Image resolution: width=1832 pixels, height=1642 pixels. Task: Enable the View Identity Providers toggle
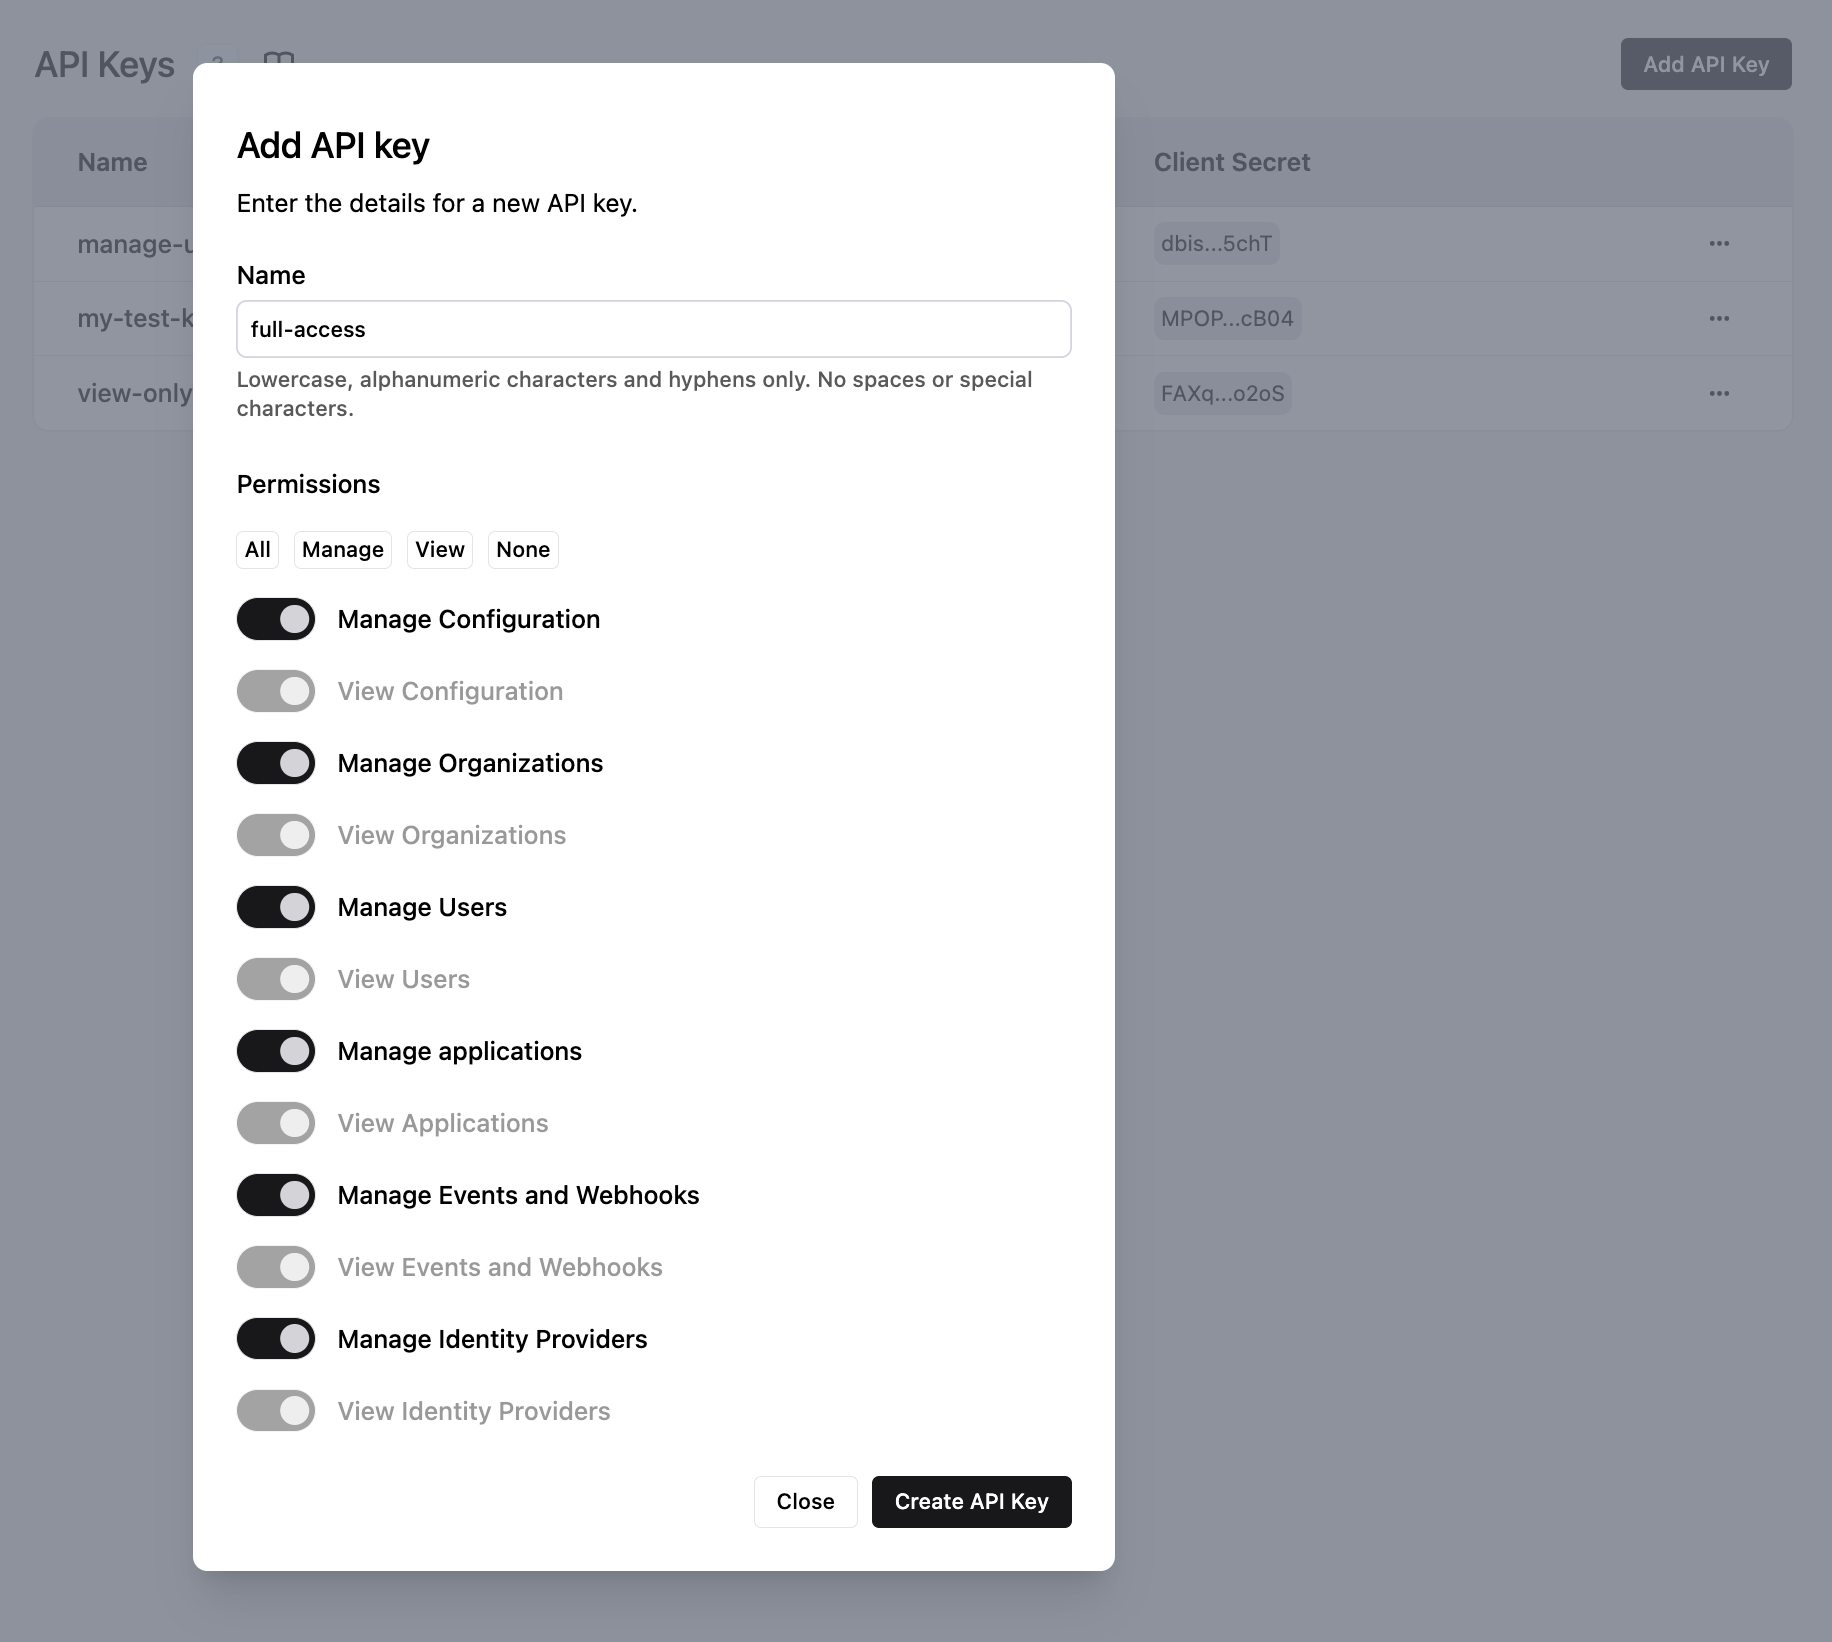point(275,1410)
